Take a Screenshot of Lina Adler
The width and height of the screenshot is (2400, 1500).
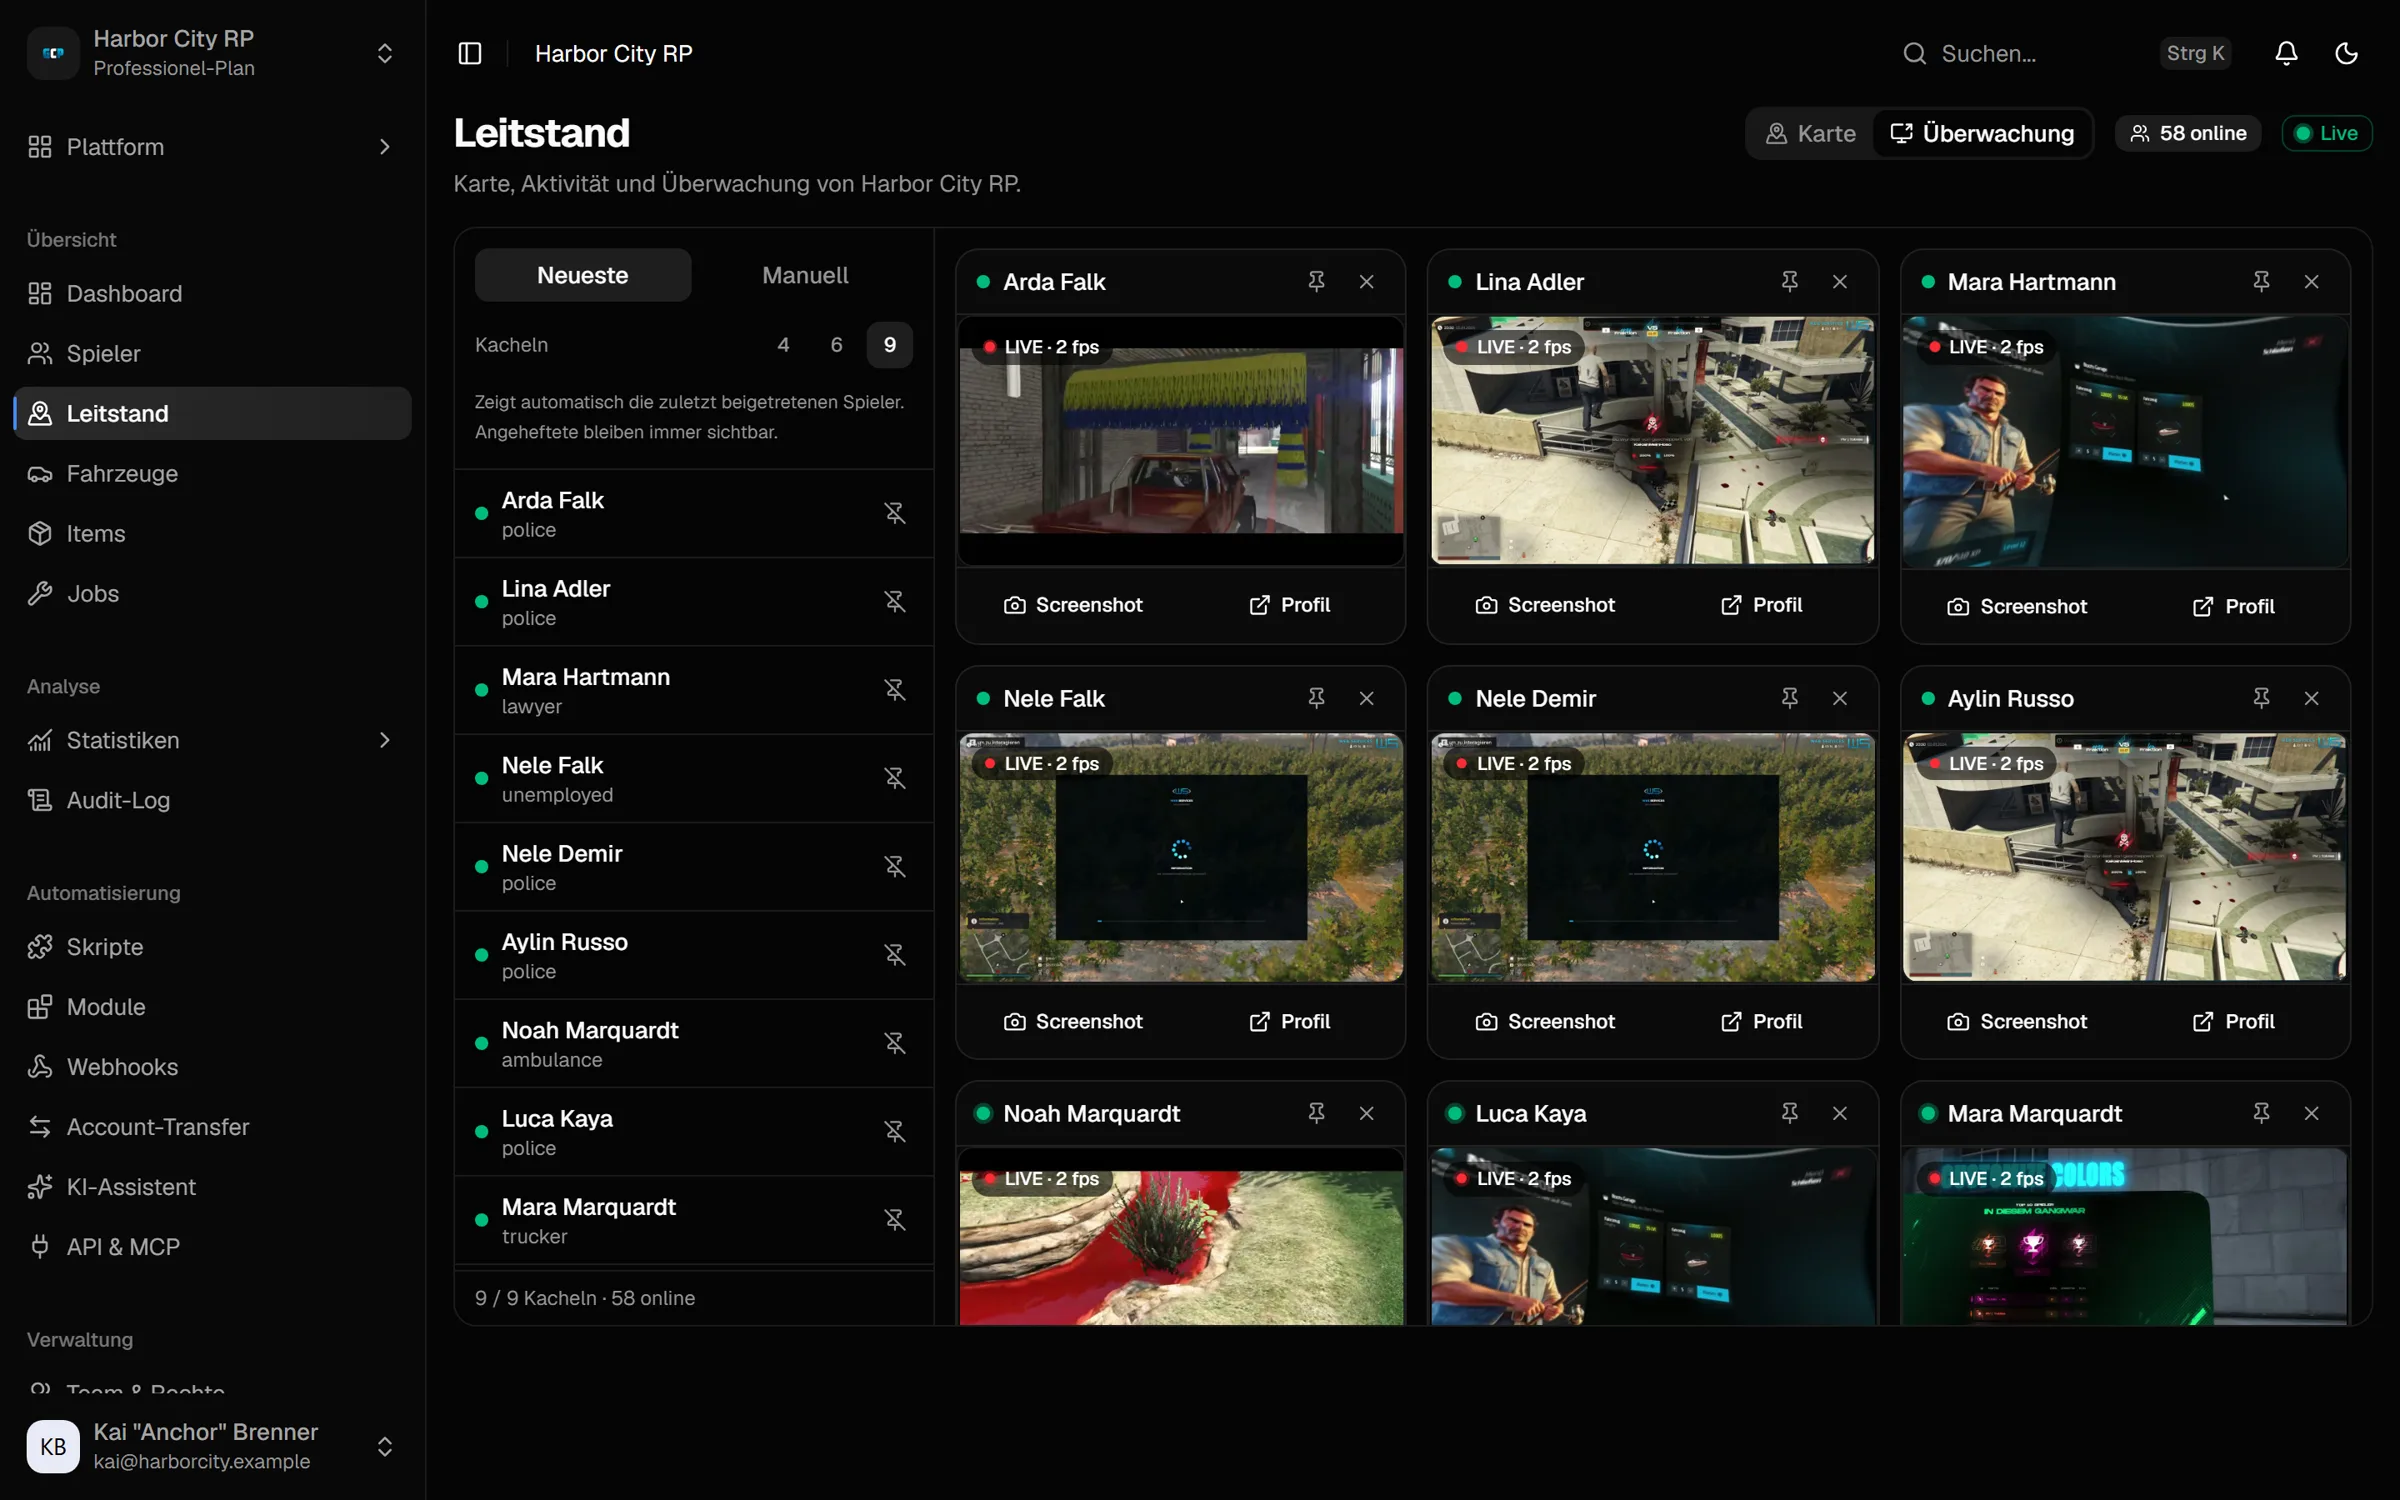[1545, 605]
